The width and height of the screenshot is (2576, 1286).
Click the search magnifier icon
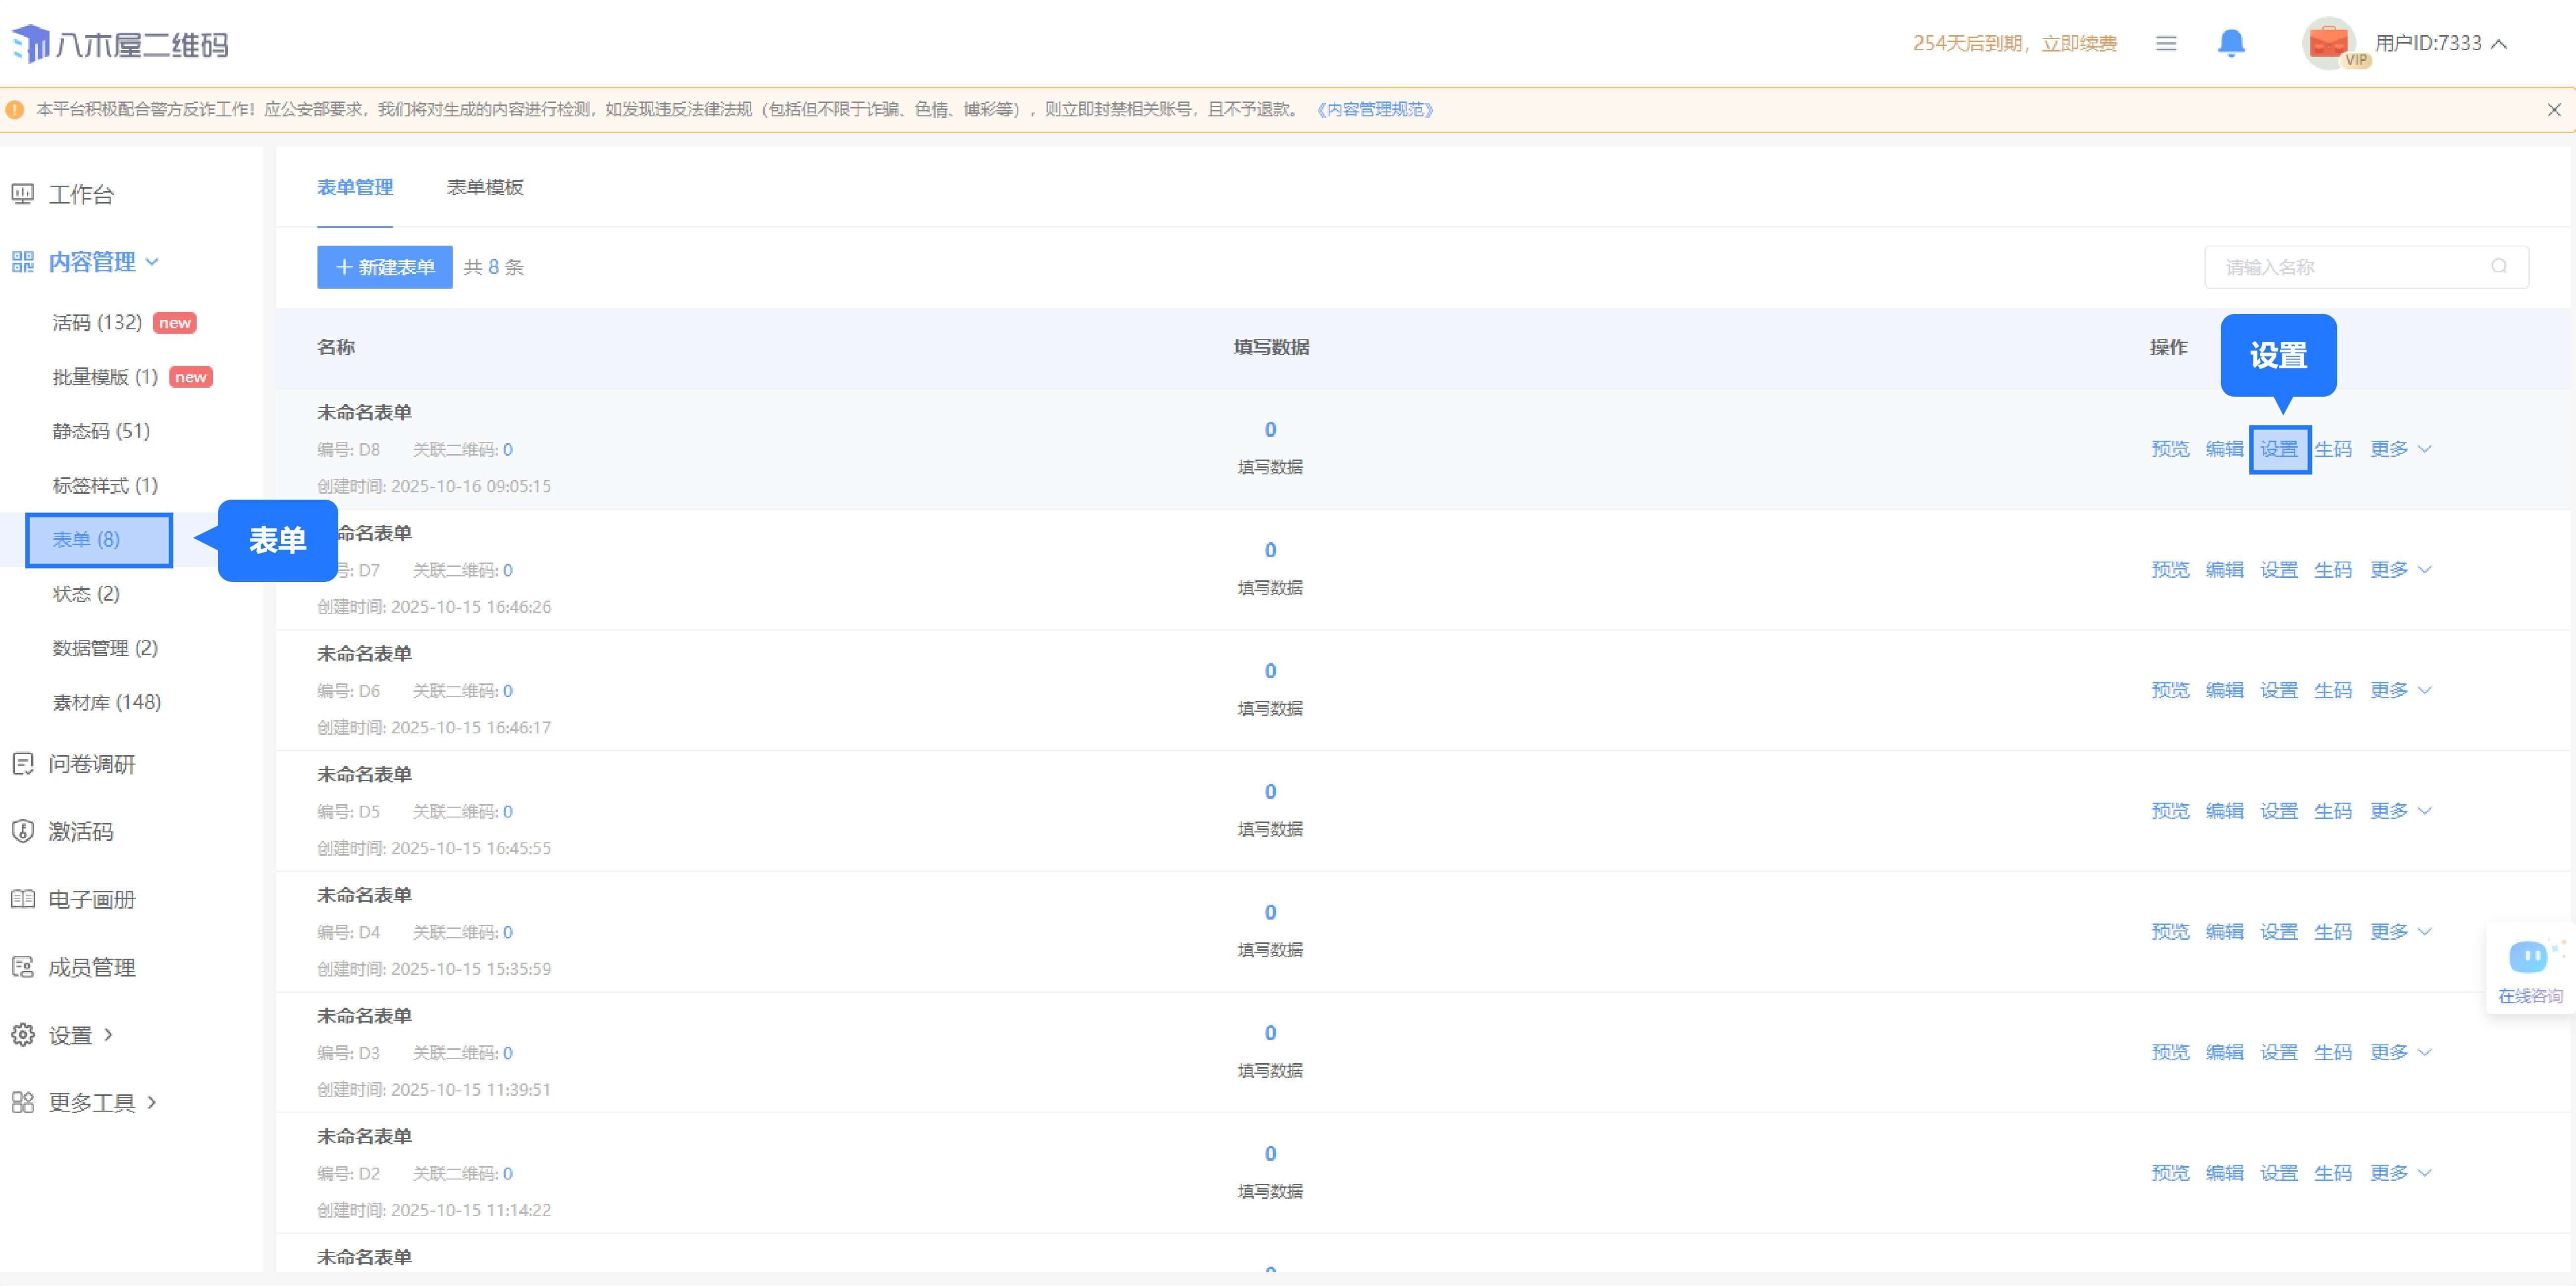pos(2498,266)
